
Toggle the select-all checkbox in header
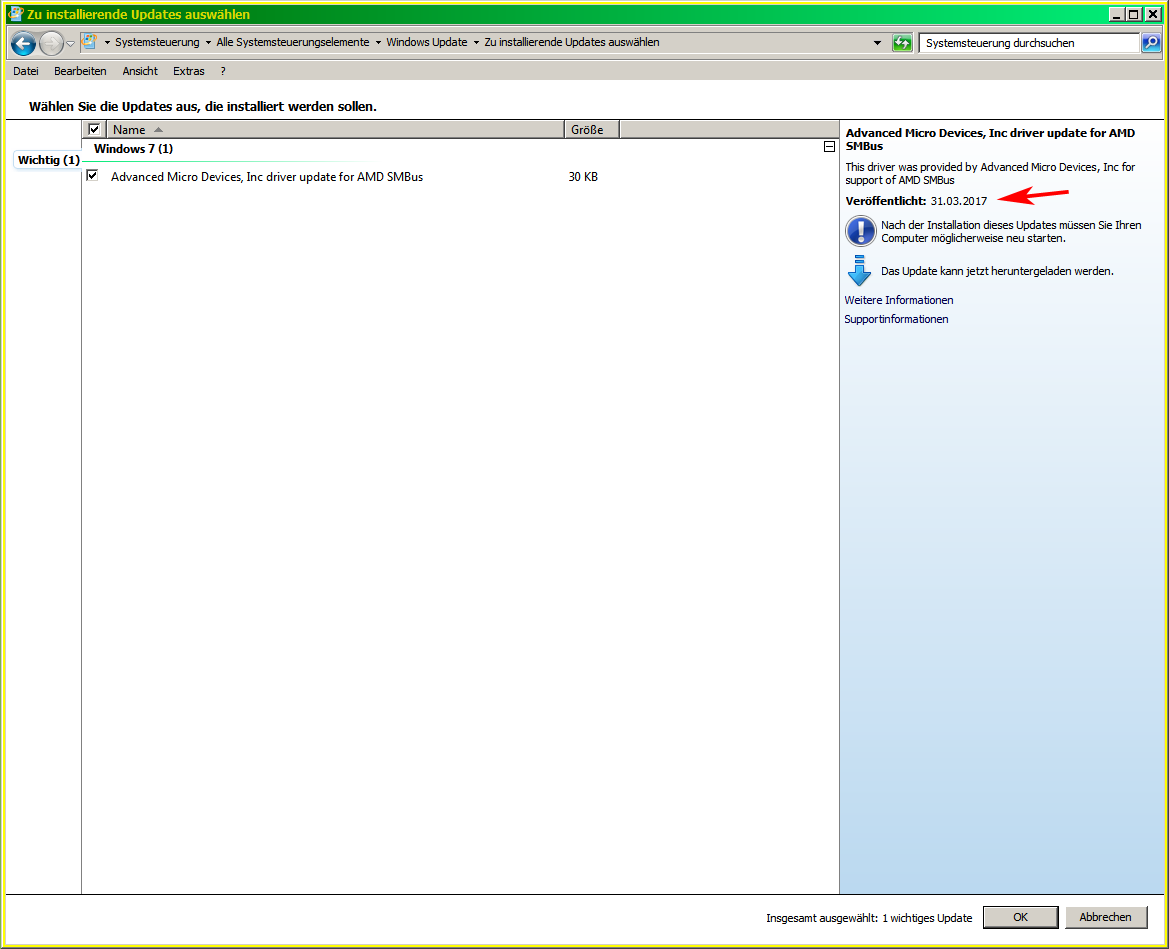point(94,129)
